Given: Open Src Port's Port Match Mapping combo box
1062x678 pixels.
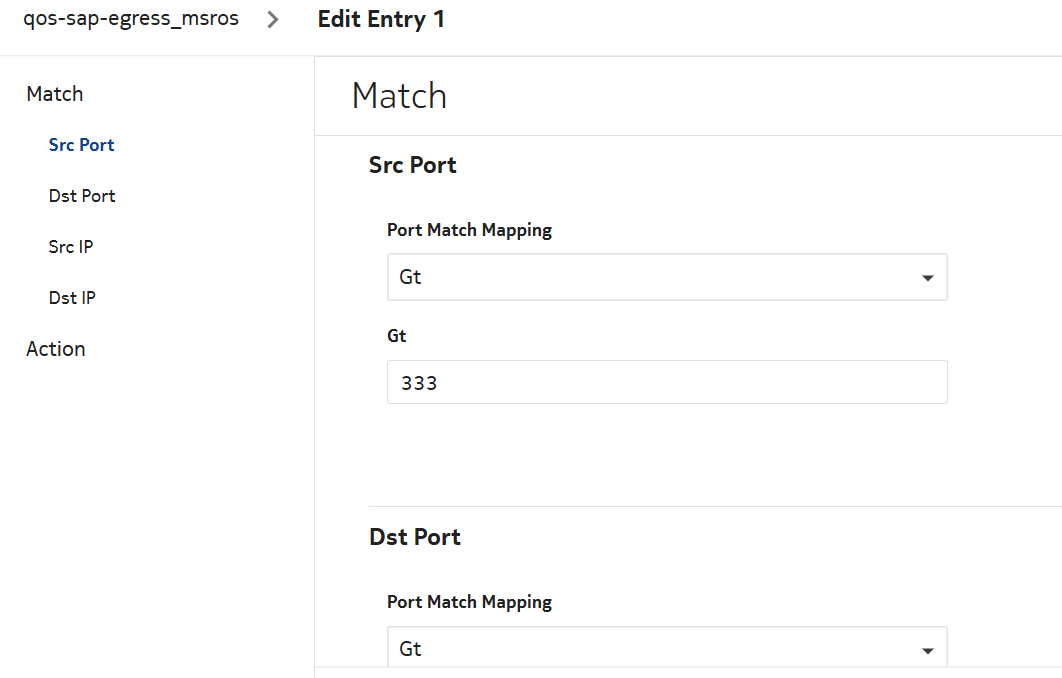Looking at the screenshot, I should coord(650,277).
